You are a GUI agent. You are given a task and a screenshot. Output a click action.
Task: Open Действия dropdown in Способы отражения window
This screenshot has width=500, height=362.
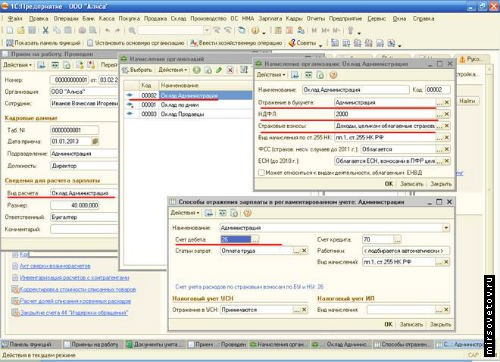point(185,213)
